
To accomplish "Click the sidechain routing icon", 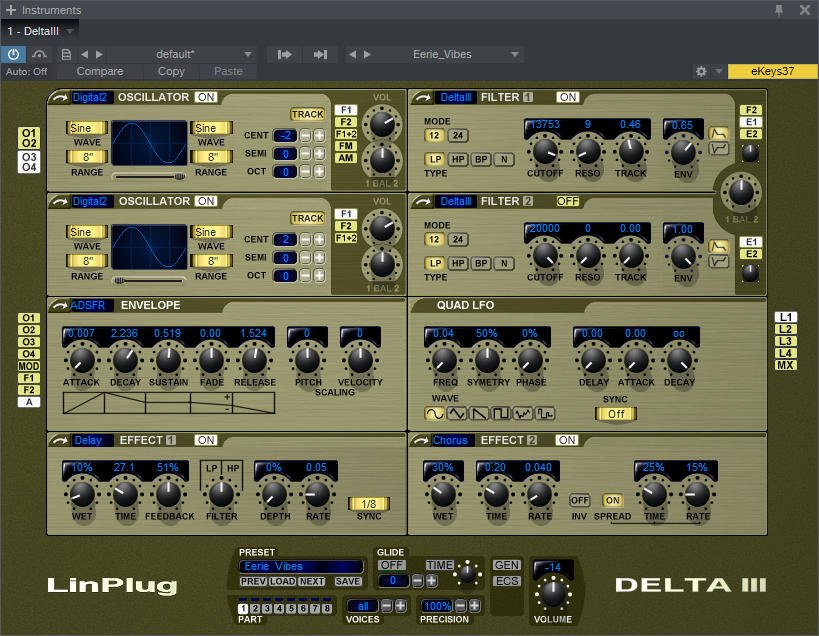I will pos(39,54).
